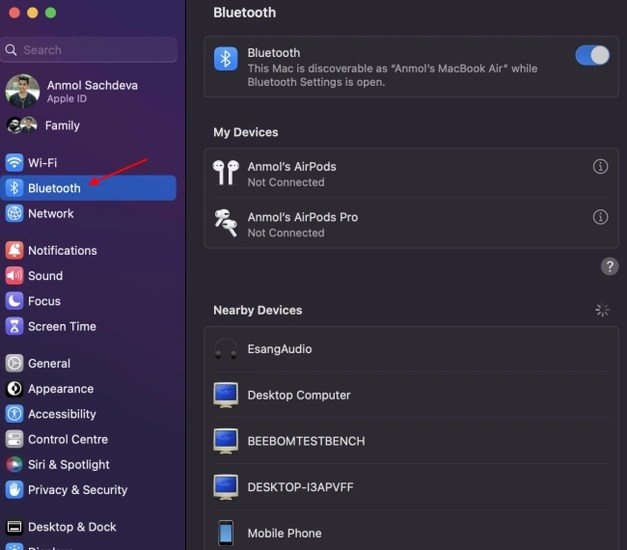Click the Appearance icon in sidebar
627x550 pixels.
[x=14, y=389]
